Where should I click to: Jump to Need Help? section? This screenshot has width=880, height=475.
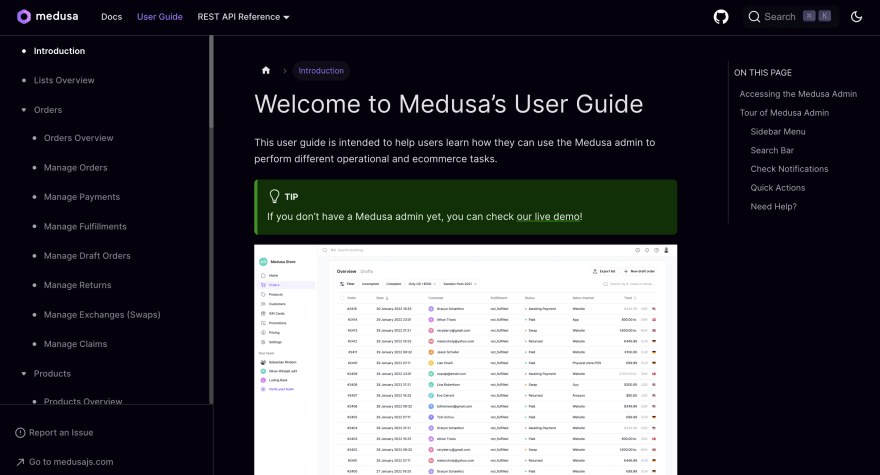point(773,207)
